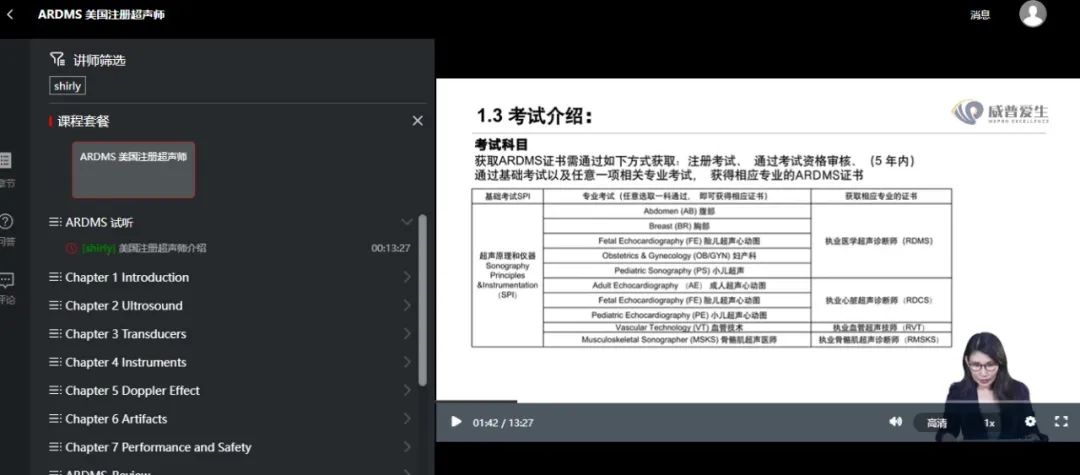This screenshot has height=475, width=1080.
Task: Open Chapter 5 Doppler Effect row
Action: [231, 390]
